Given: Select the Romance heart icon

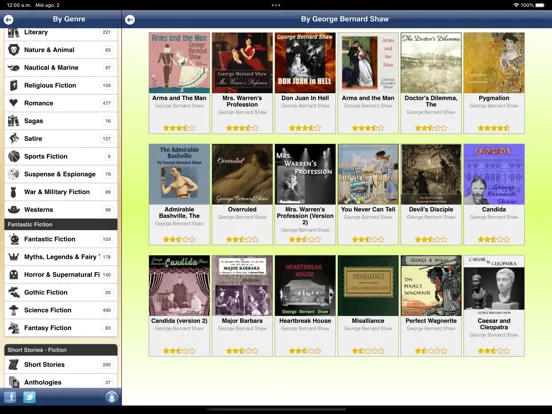Looking at the screenshot, I should [x=14, y=103].
